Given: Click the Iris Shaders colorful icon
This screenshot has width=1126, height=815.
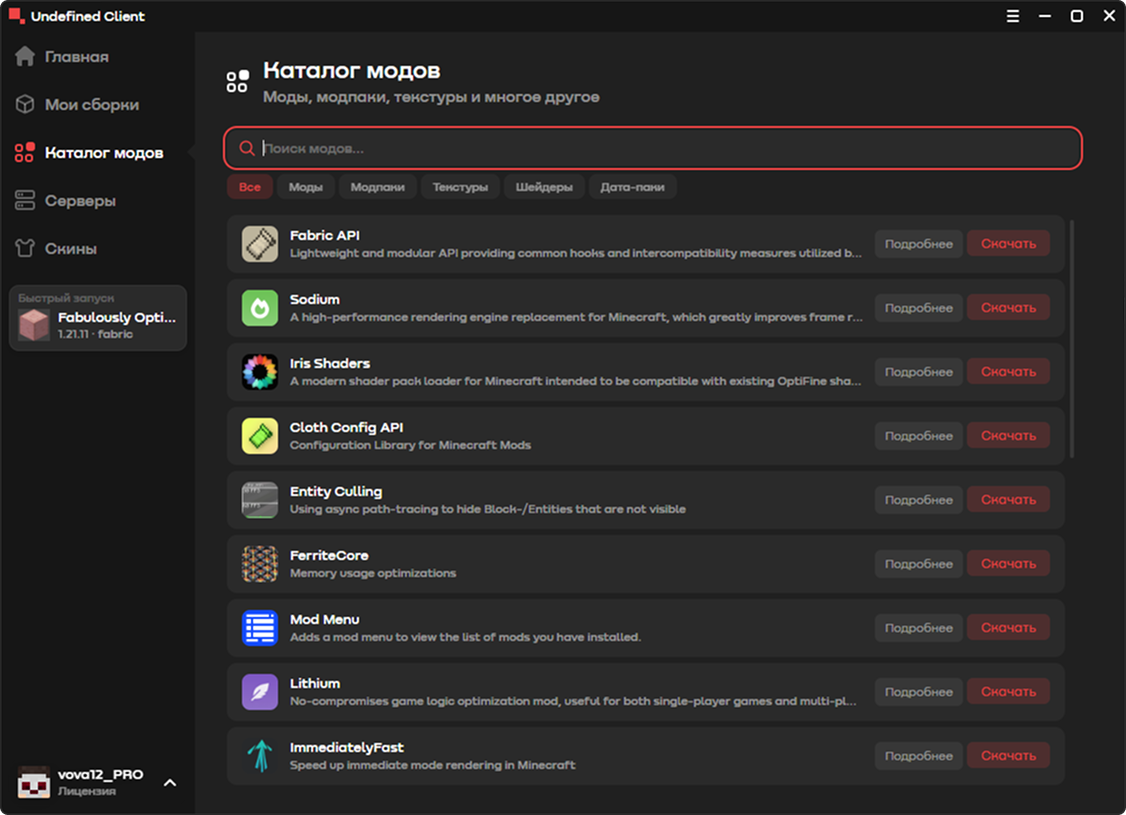Looking at the screenshot, I should tap(260, 372).
